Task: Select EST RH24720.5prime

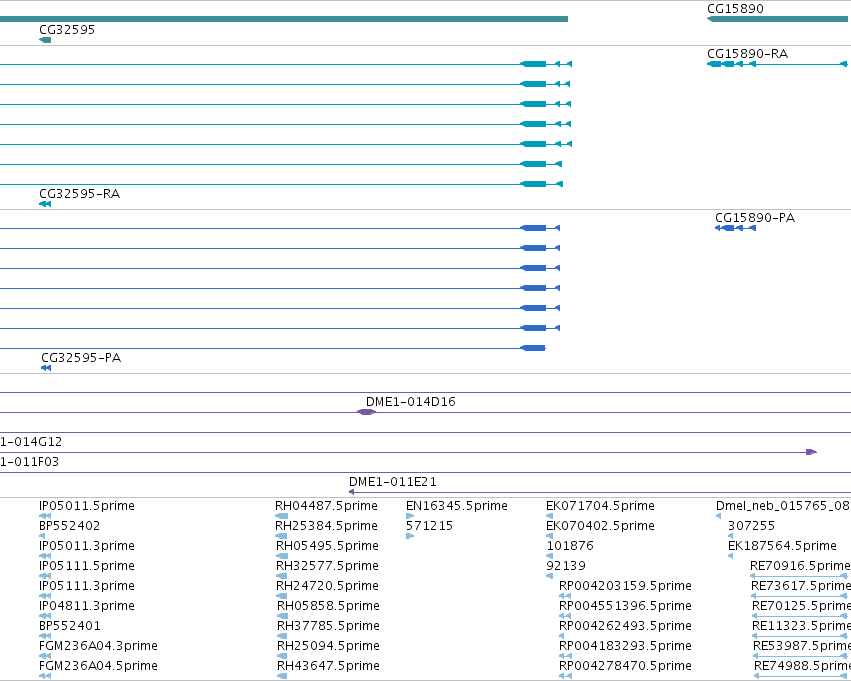Action: tap(327, 586)
